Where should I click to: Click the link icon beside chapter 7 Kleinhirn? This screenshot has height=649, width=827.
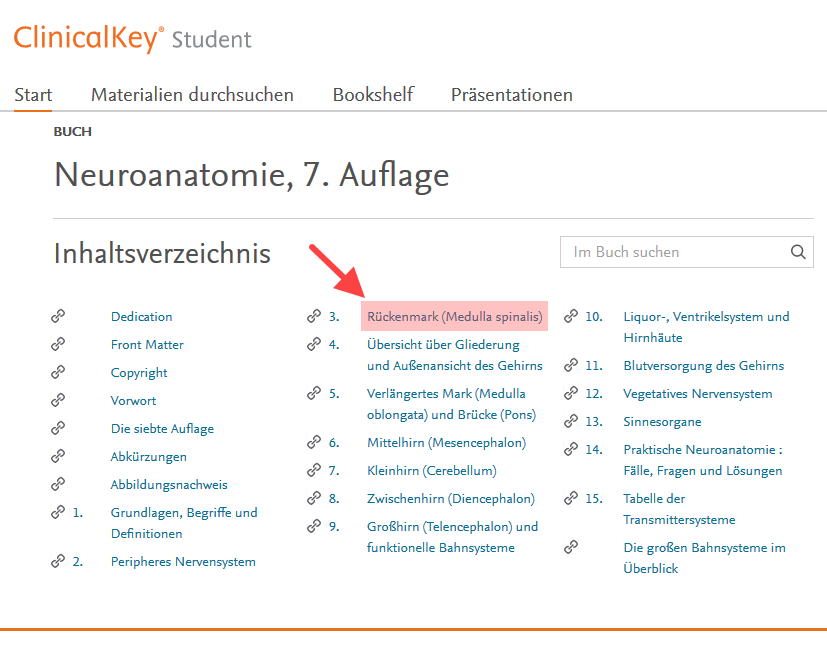point(314,471)
